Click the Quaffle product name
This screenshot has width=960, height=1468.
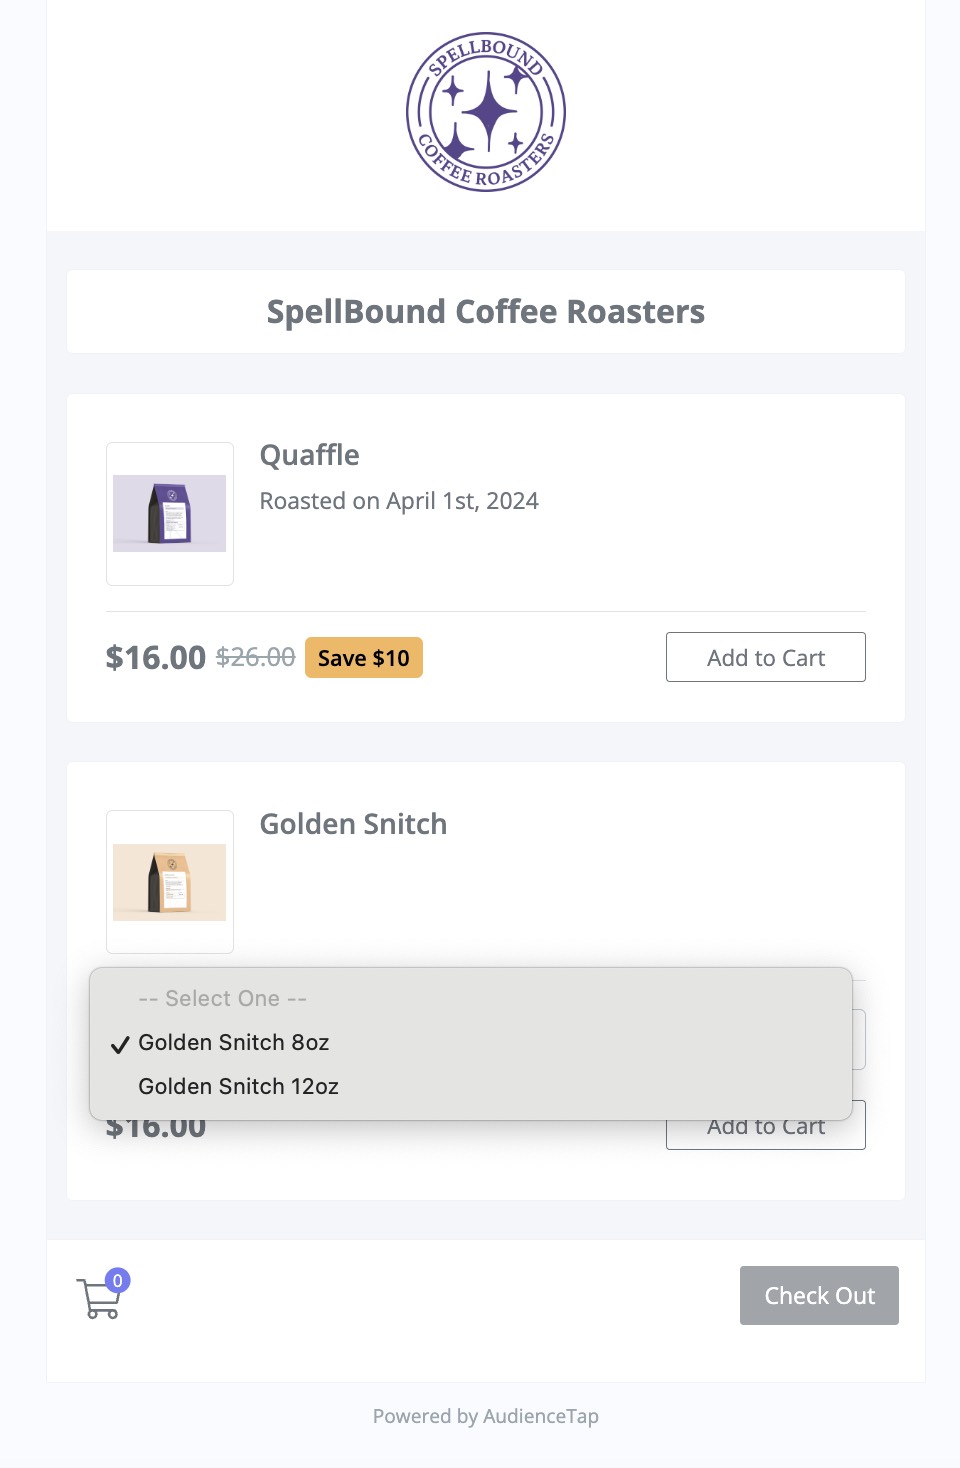(x=310, y=455)
